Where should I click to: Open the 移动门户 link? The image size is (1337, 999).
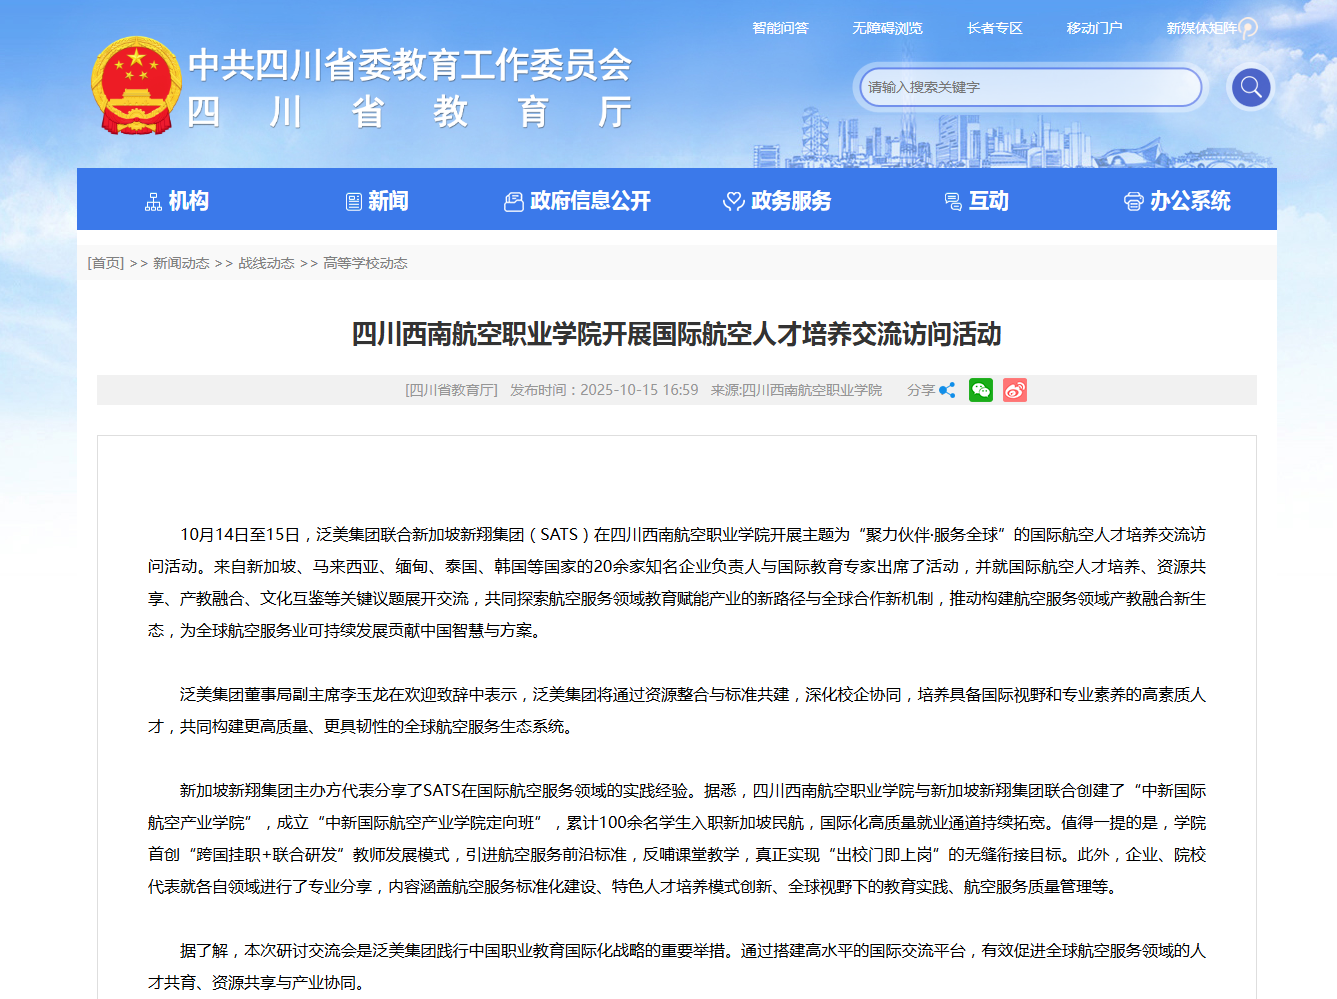[x=1094, y=28]
